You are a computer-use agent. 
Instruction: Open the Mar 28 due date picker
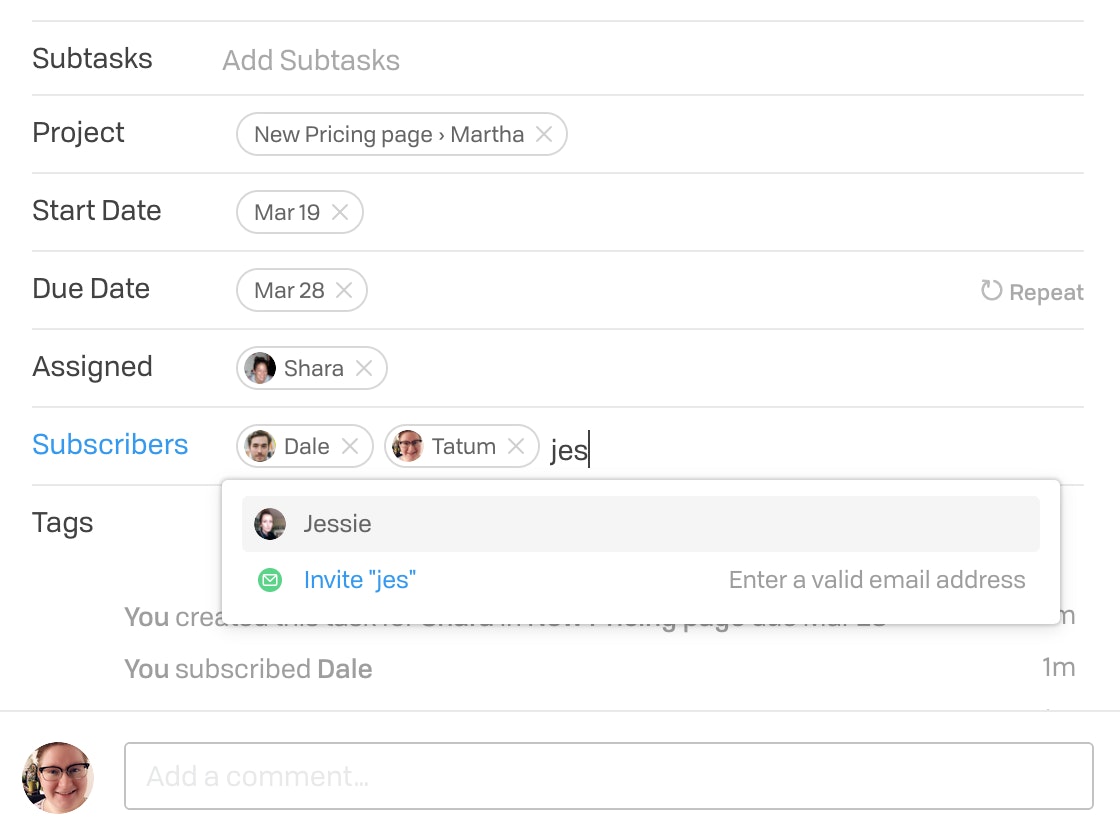[289, 290]
